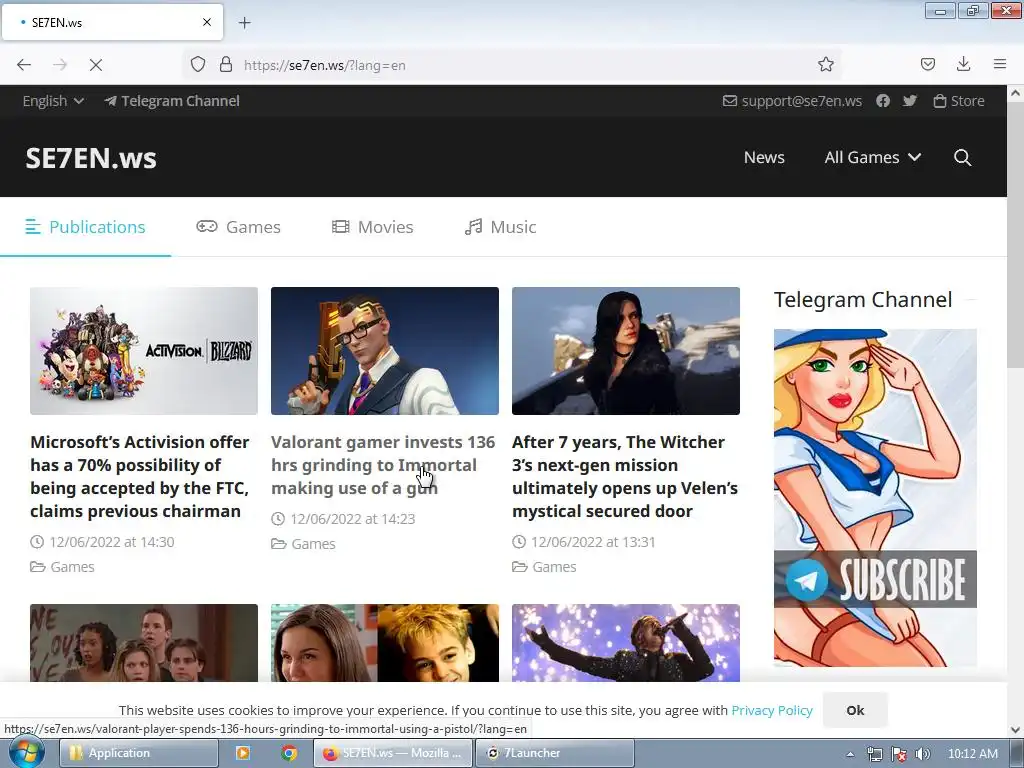
Task: Select the Publications tab
Action: pyautogui.click(x=86, y=227)
